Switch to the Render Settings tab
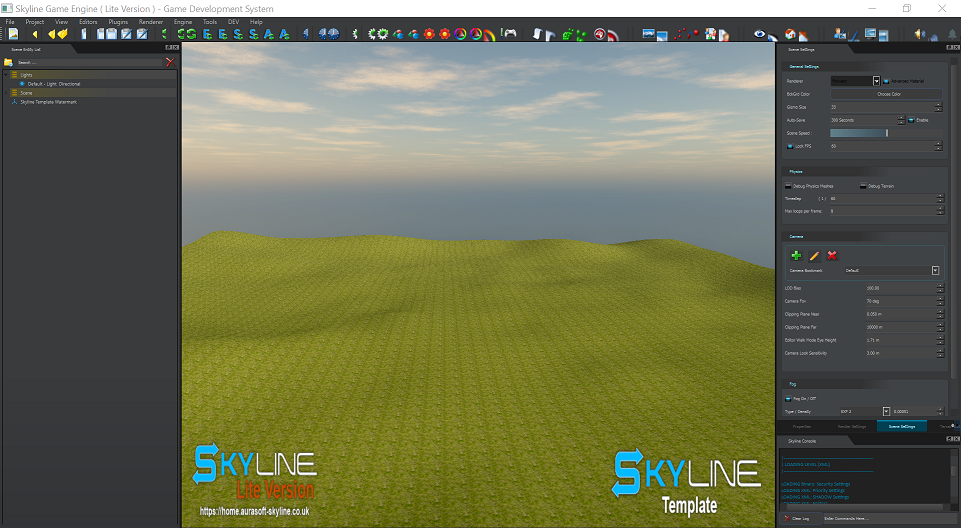 pos(852,426)
